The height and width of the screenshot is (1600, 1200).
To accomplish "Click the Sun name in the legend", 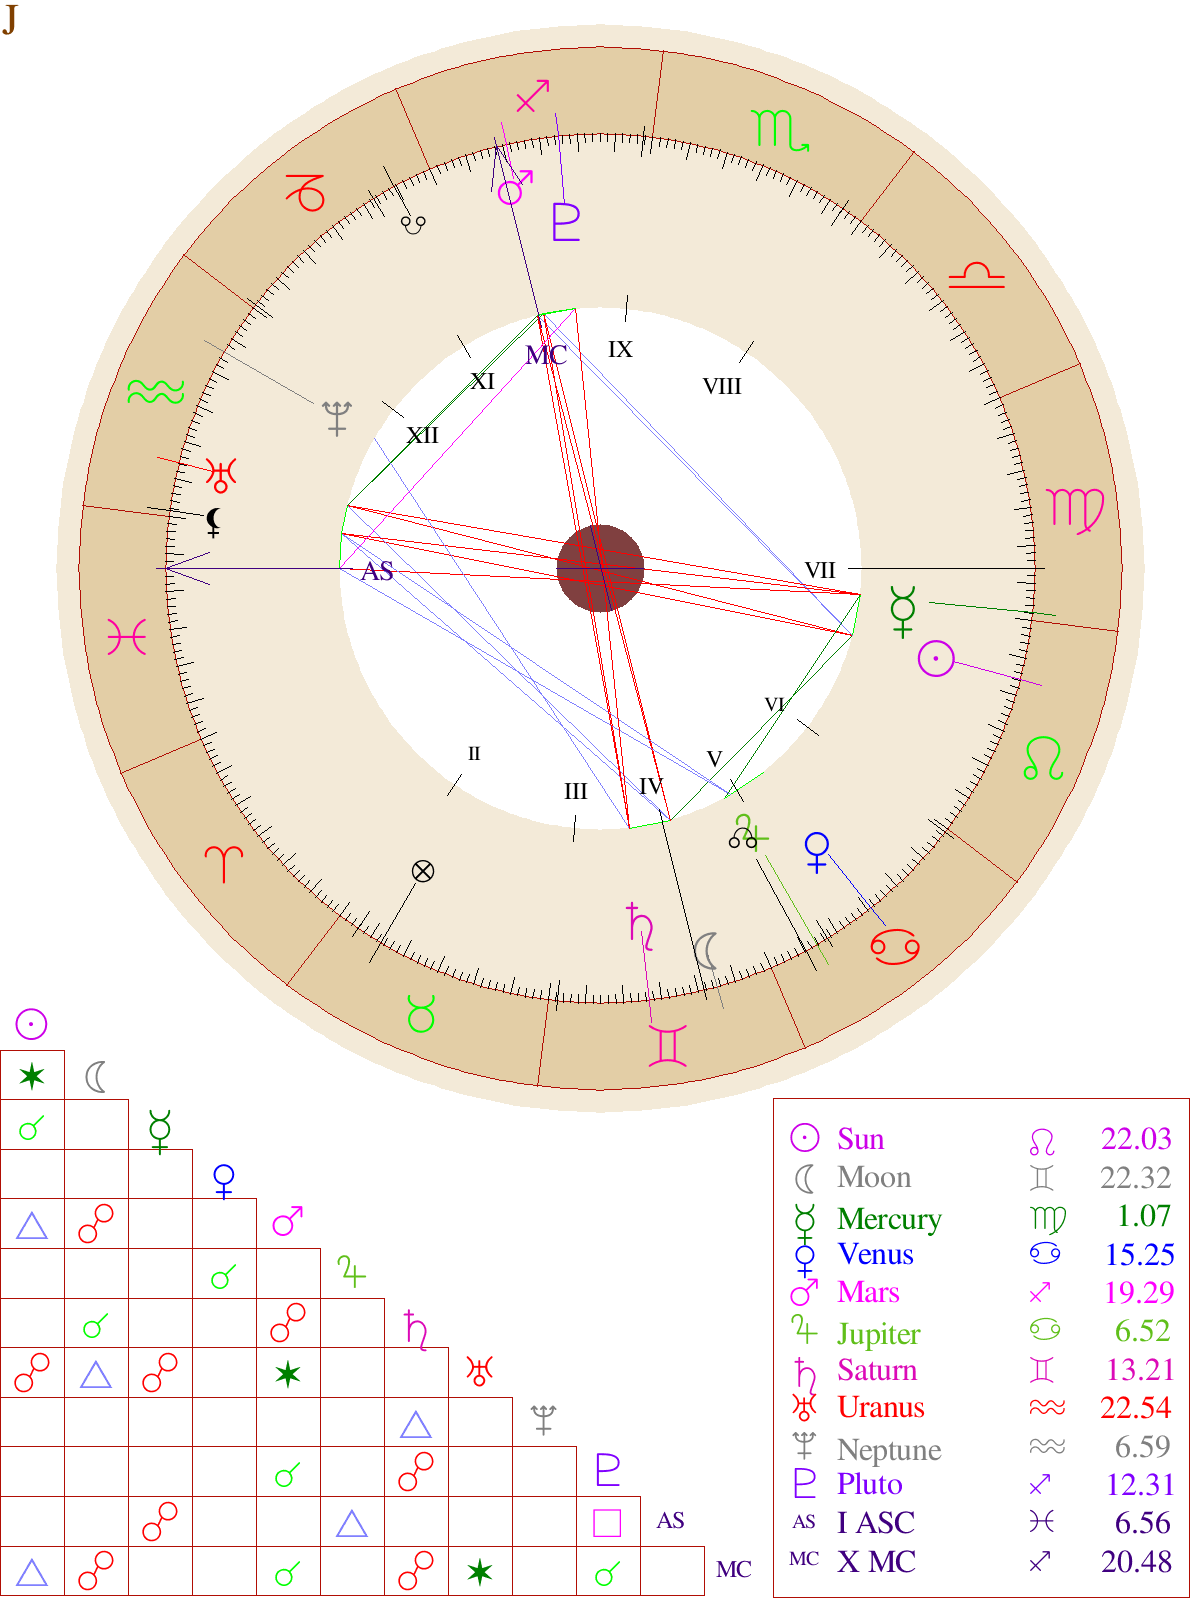I will coord(861,1140).
